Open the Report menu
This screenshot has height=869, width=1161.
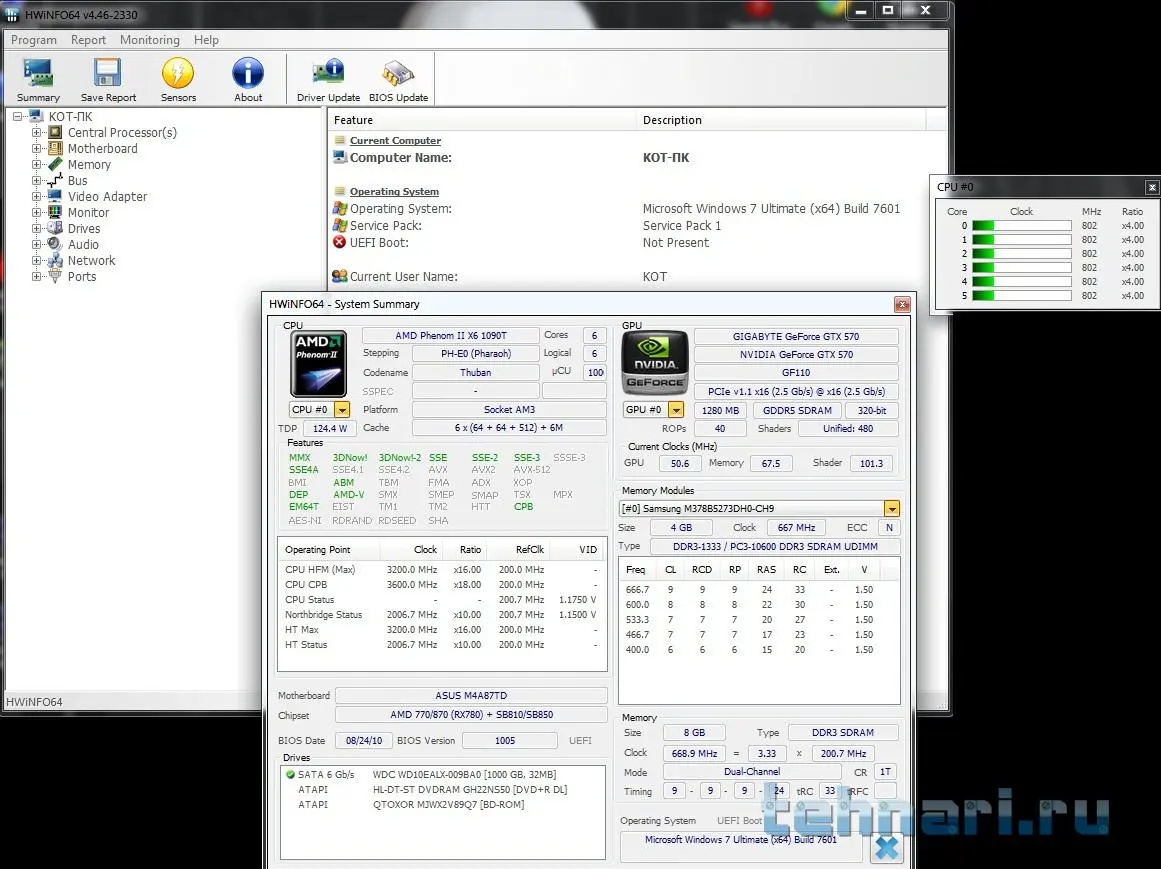point(88,40)
